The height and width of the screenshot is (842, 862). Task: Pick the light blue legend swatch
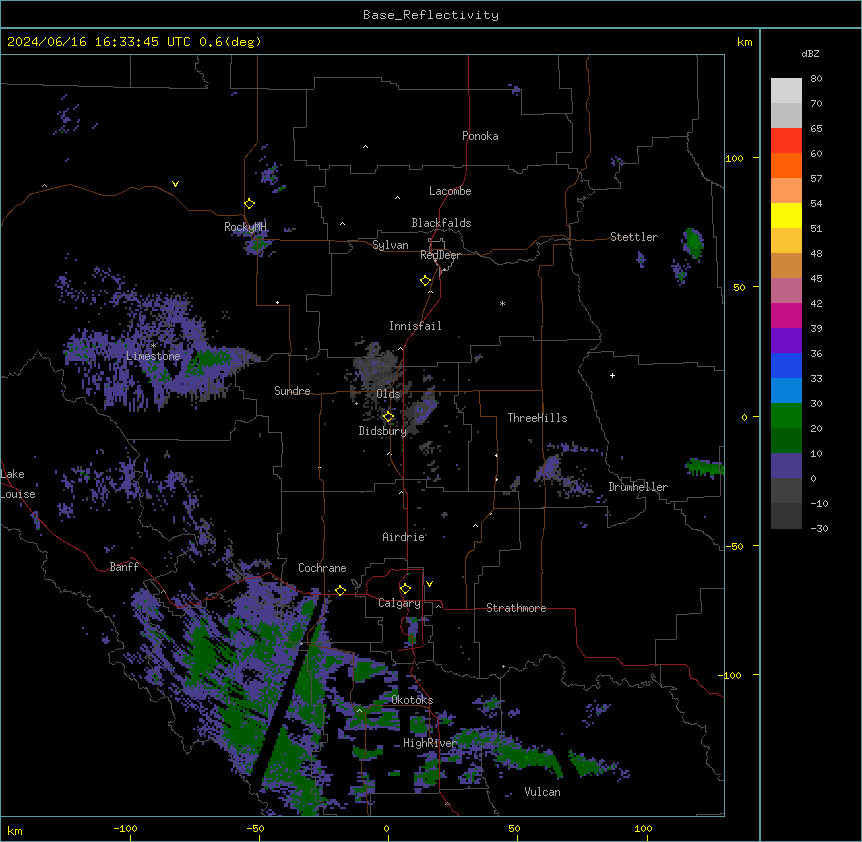click(786, 391)
